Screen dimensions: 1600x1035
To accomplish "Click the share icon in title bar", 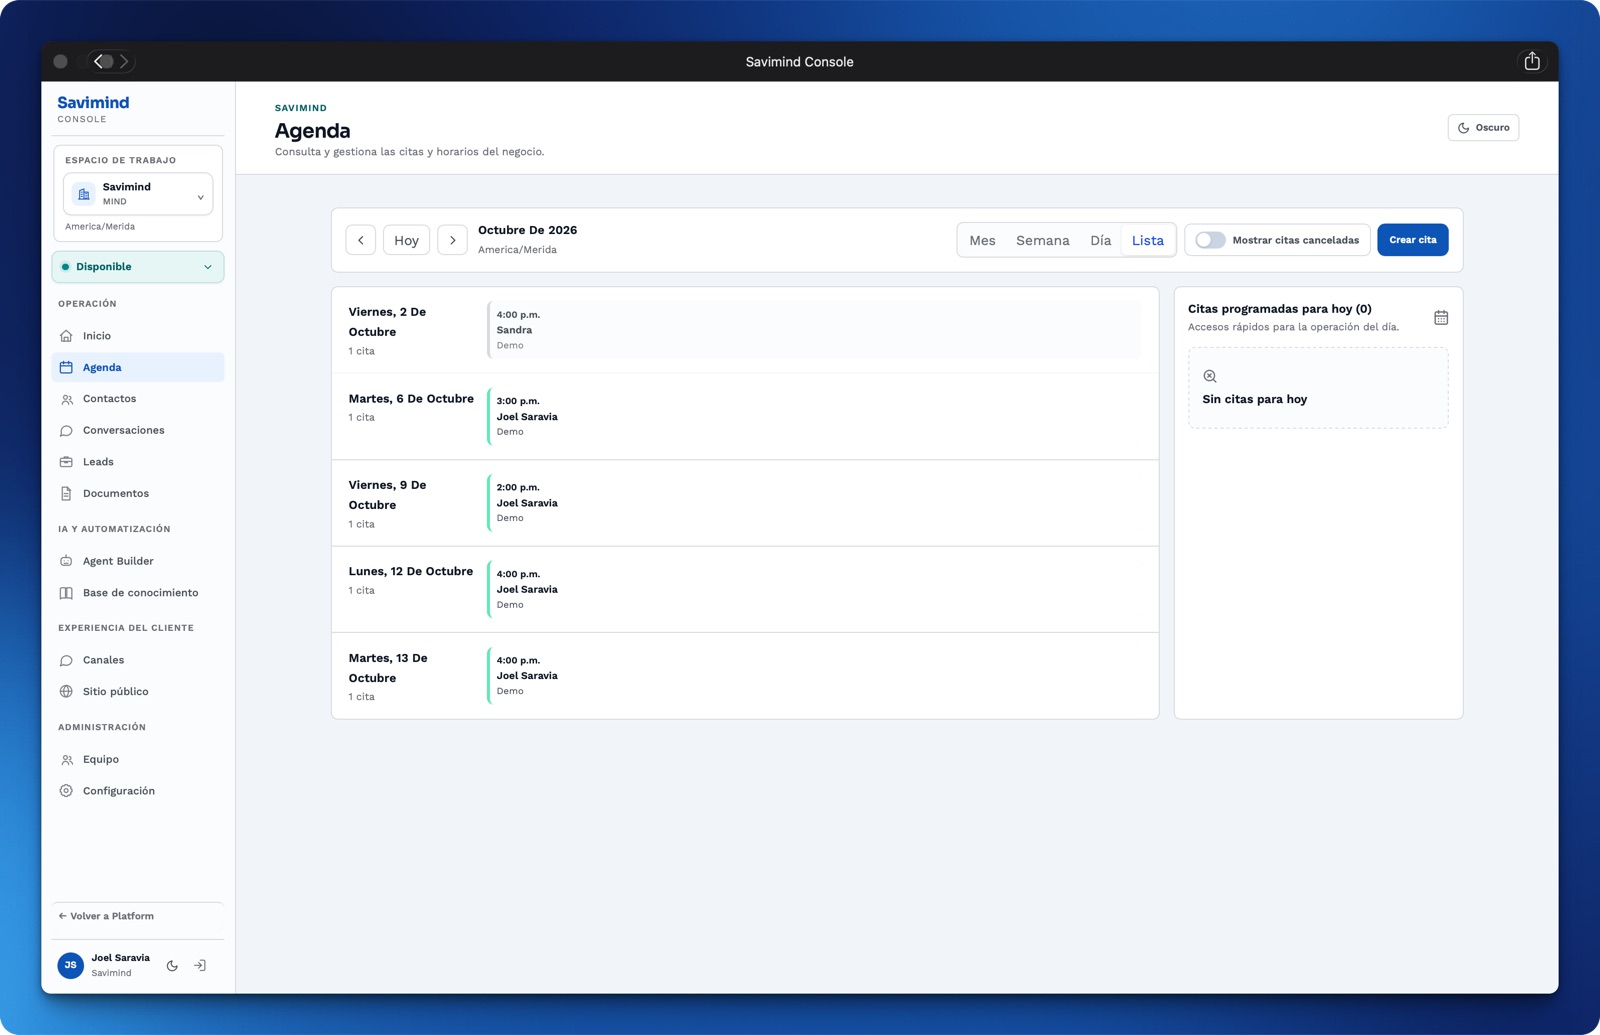I will coord(1532,61).
